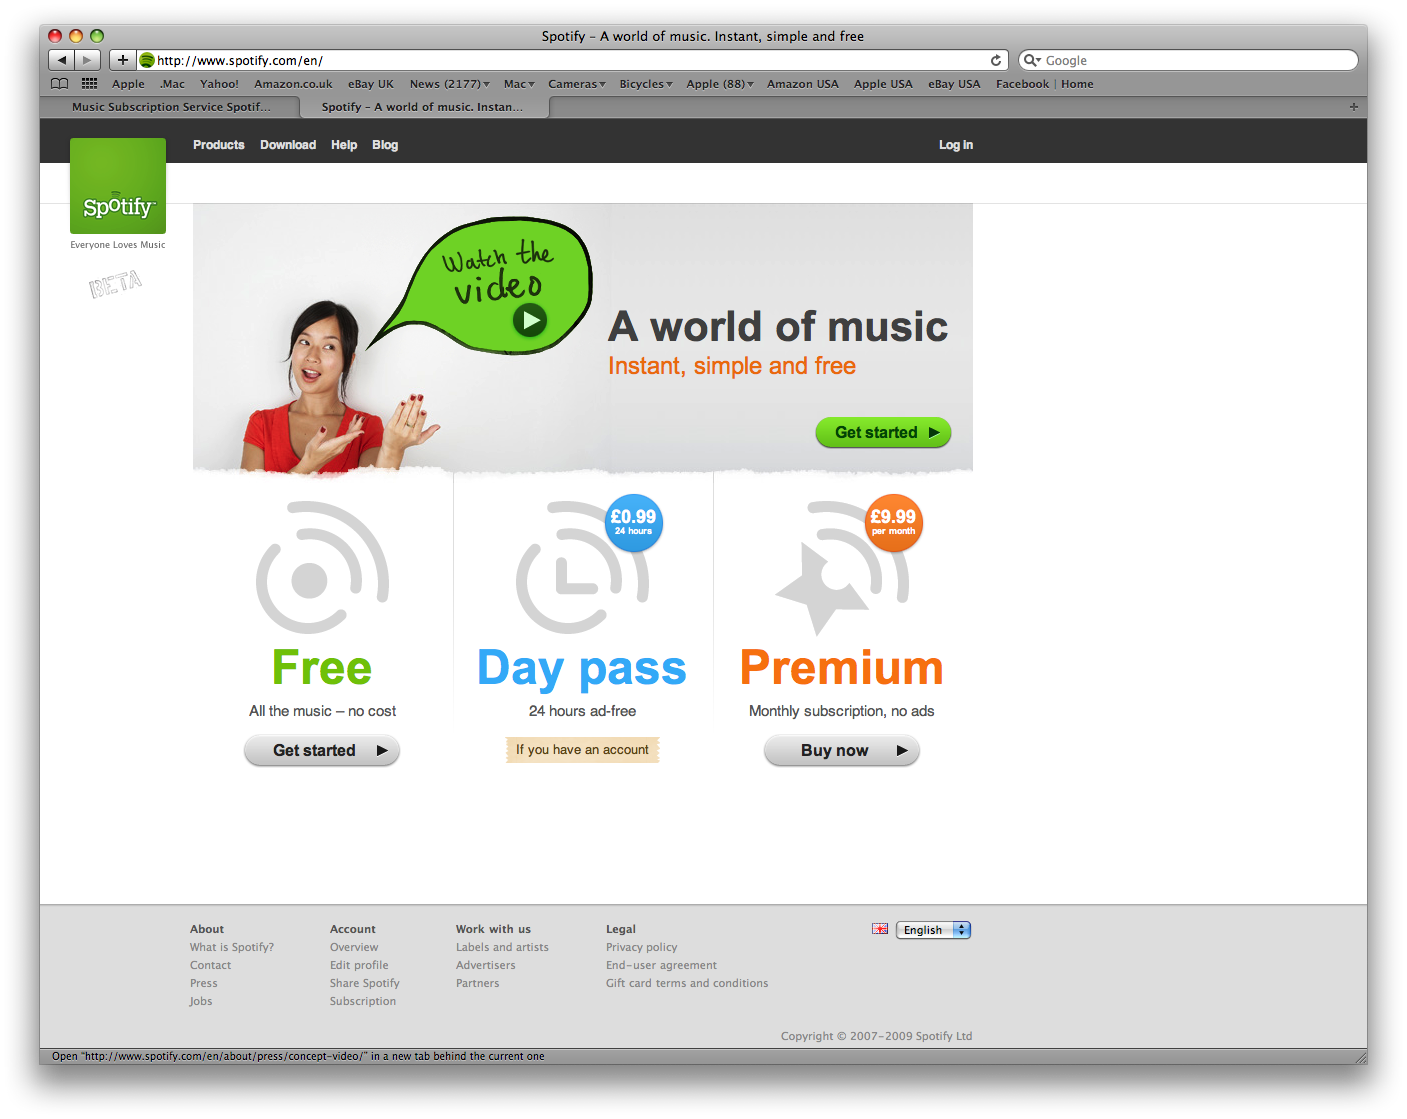Add bookmark with the plus button

point(122,60)
